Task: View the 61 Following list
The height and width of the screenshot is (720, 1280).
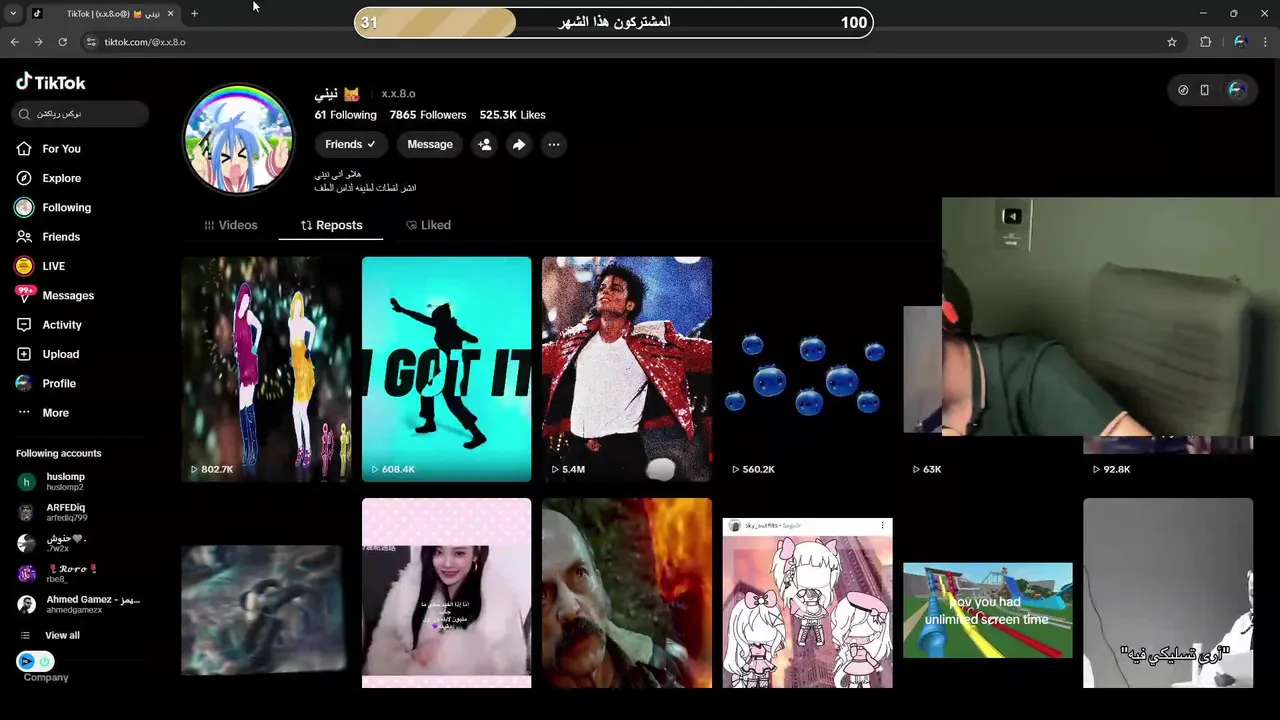Action: click(x=345, y=115)
